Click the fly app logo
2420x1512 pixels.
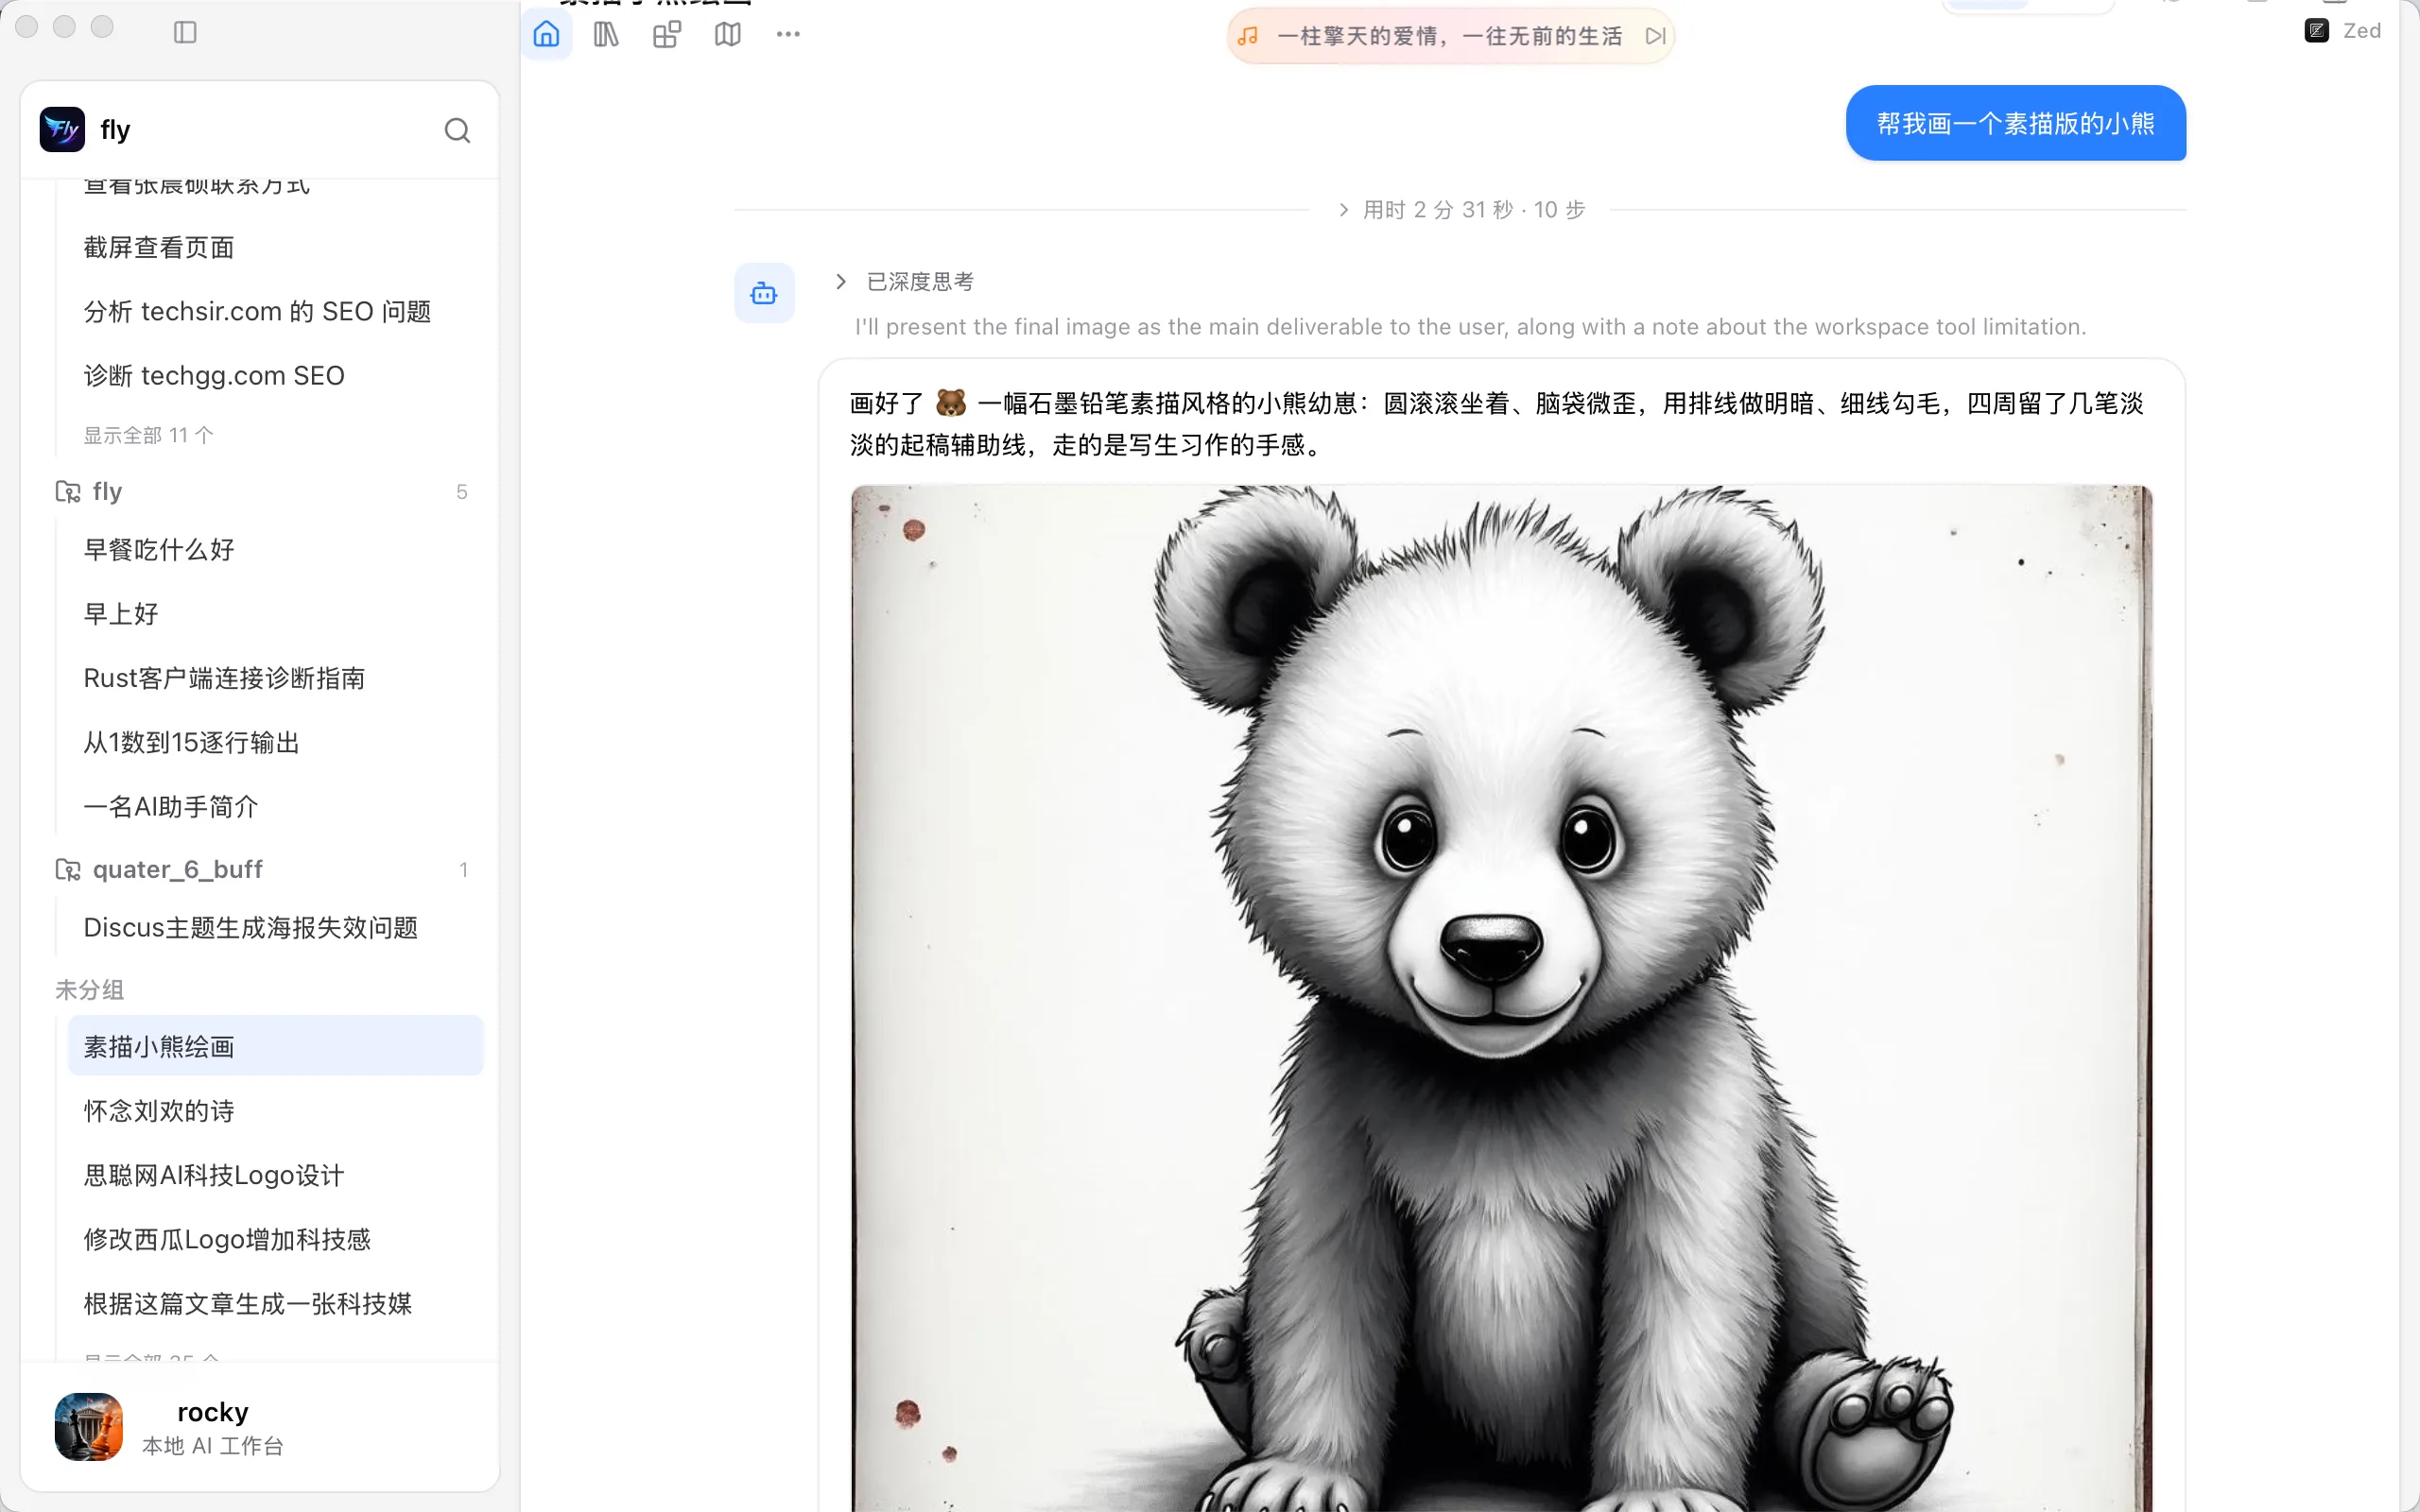coord(62,130)
